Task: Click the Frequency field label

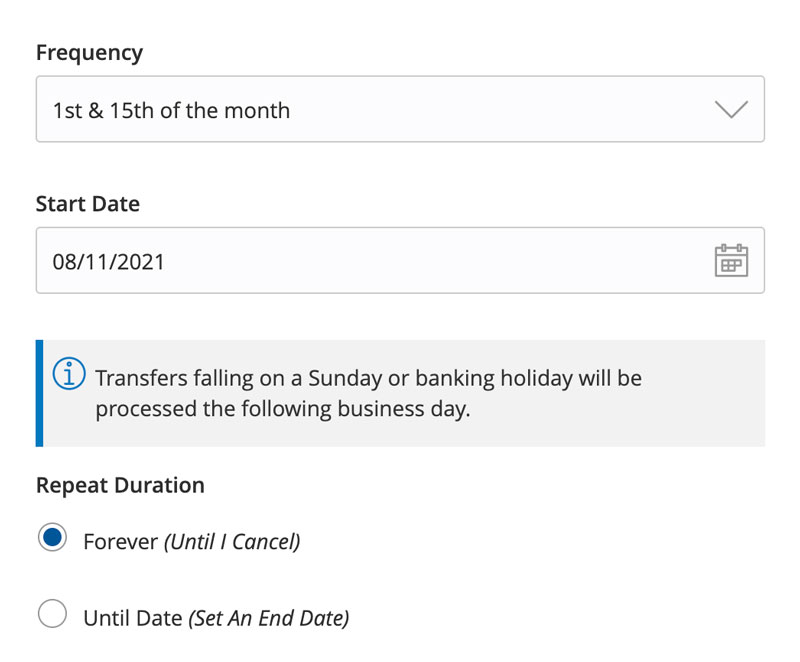Action: click(89, 53)
